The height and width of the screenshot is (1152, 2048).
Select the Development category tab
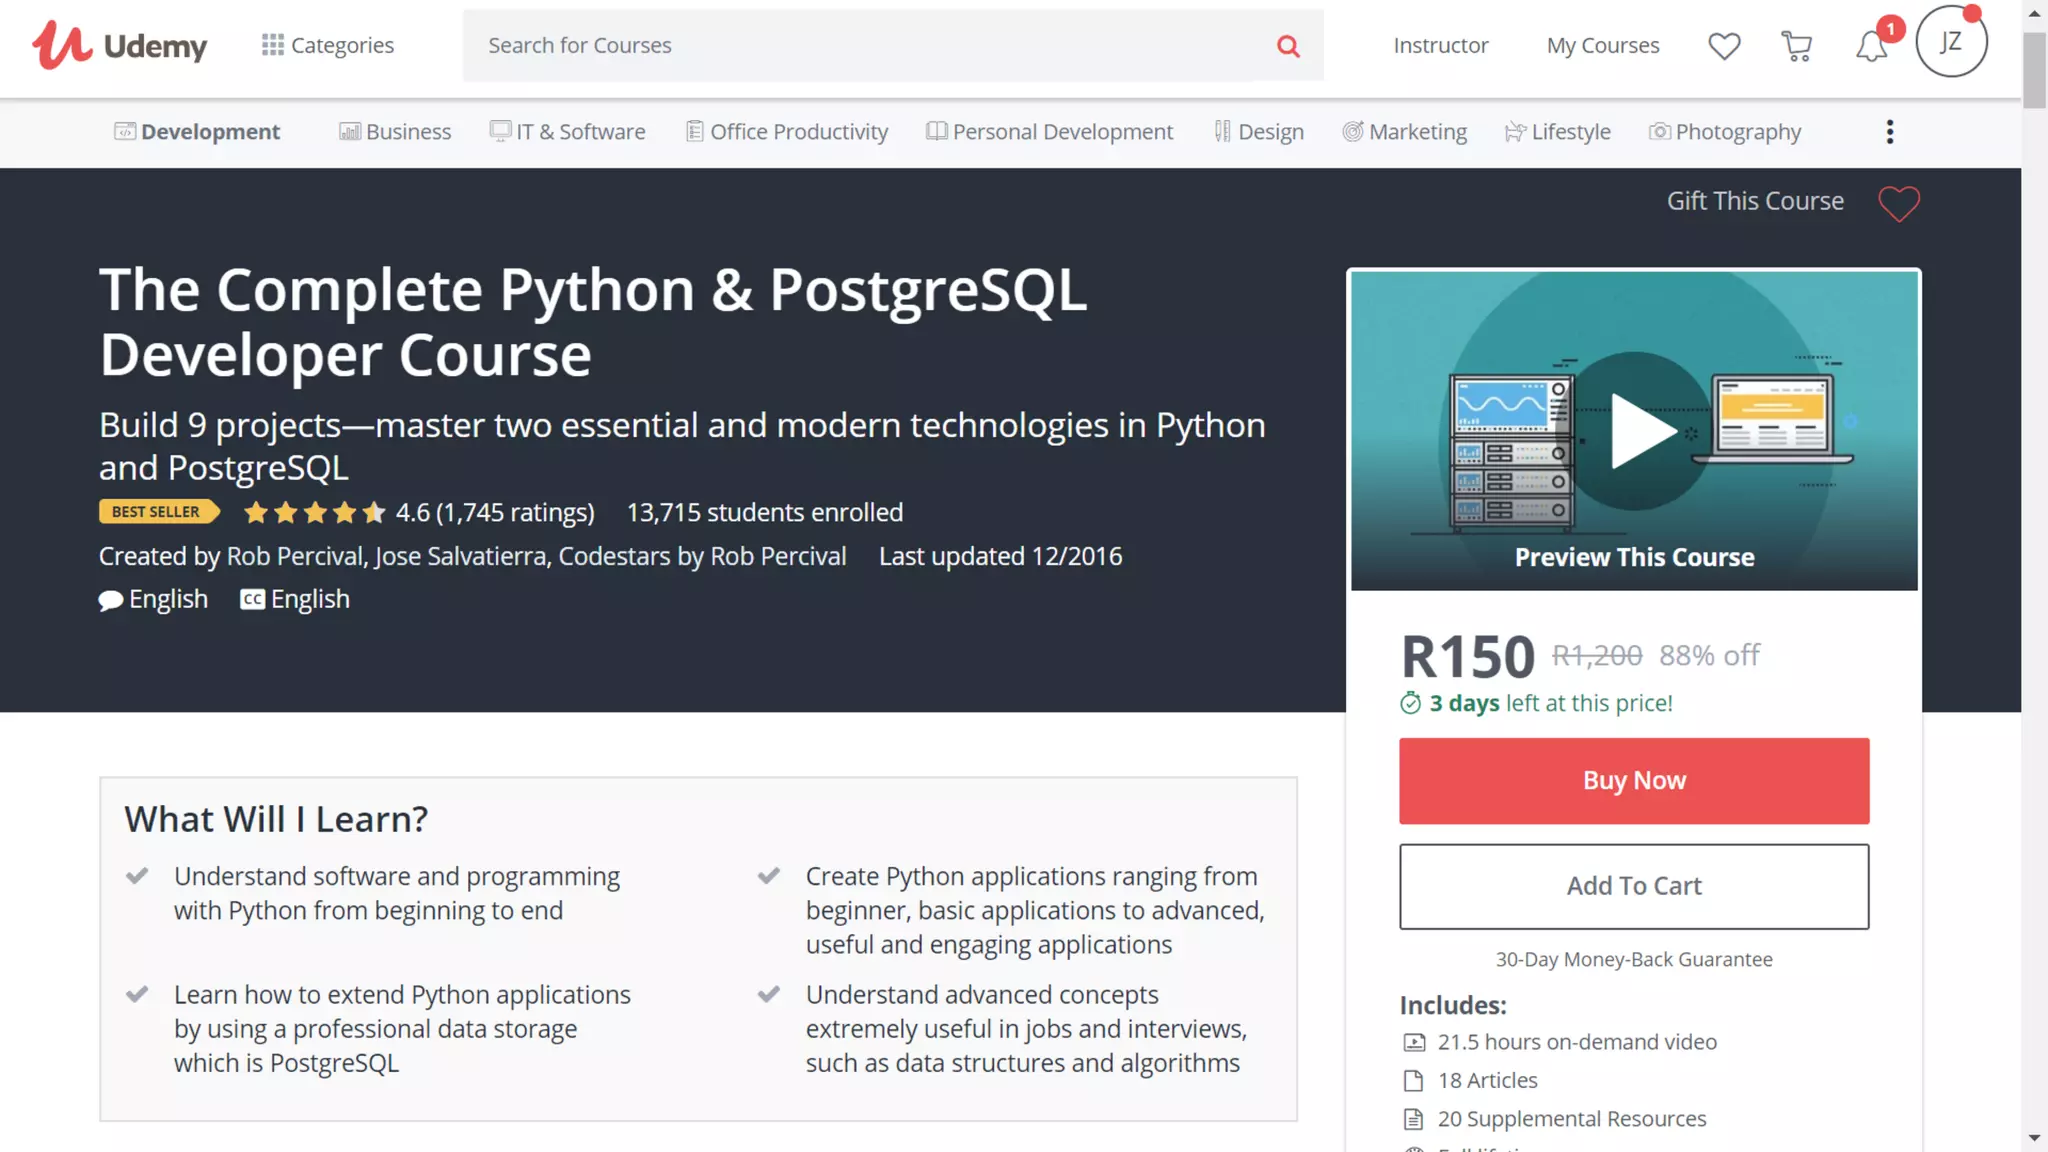[197, 132]
